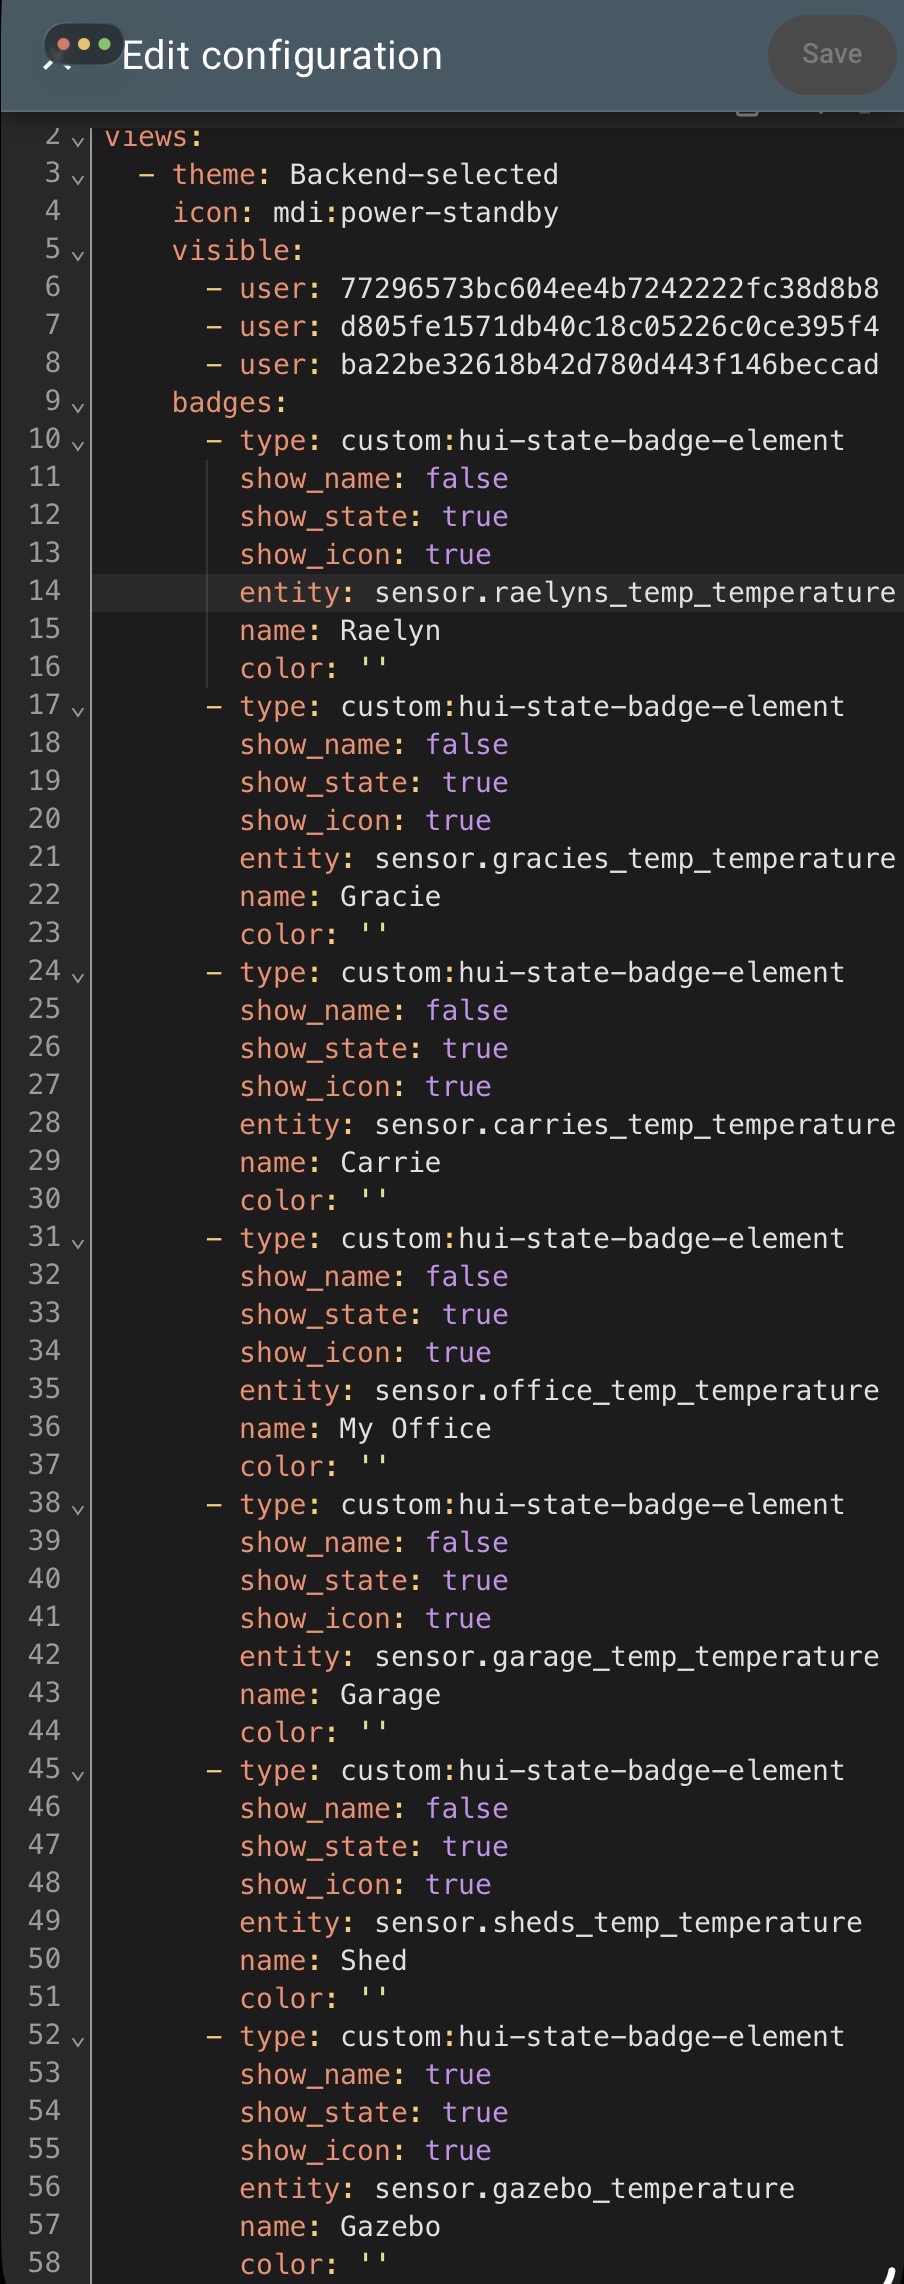The image size is (904, 2284).
Task: Fold the Raelyn badge block at line 10
Action: tap(78, 445)
